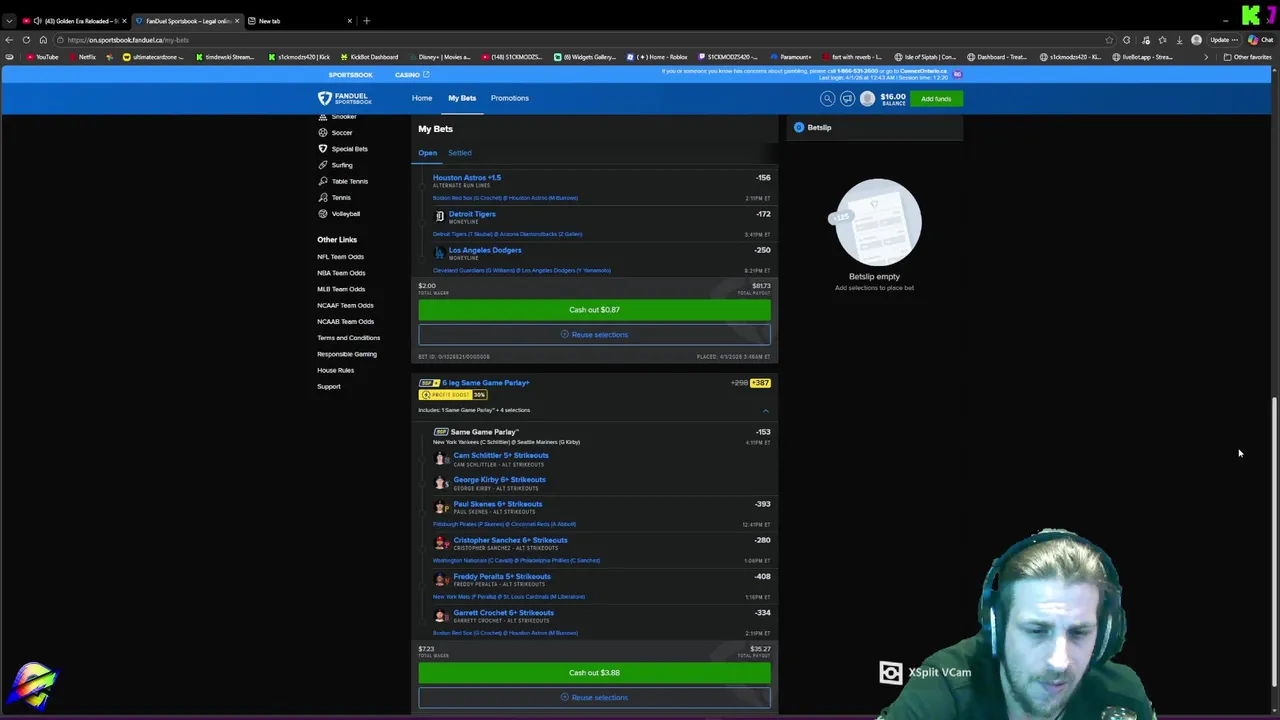Click the Los Angeles Dodgers team logo
Screen dimensions: 1280x720
[x=439, y=252]
